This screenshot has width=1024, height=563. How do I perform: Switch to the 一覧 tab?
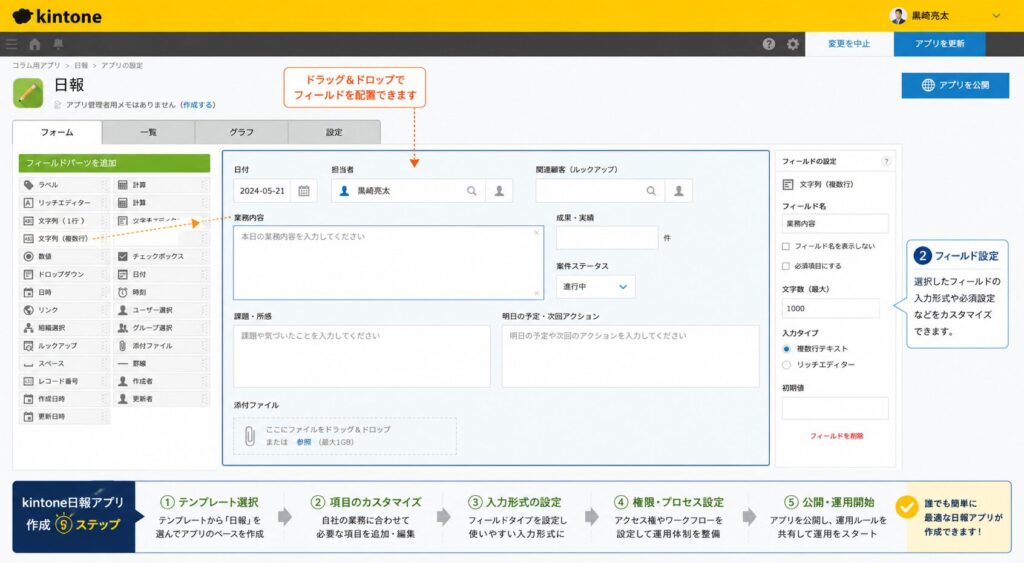(148, 132)
